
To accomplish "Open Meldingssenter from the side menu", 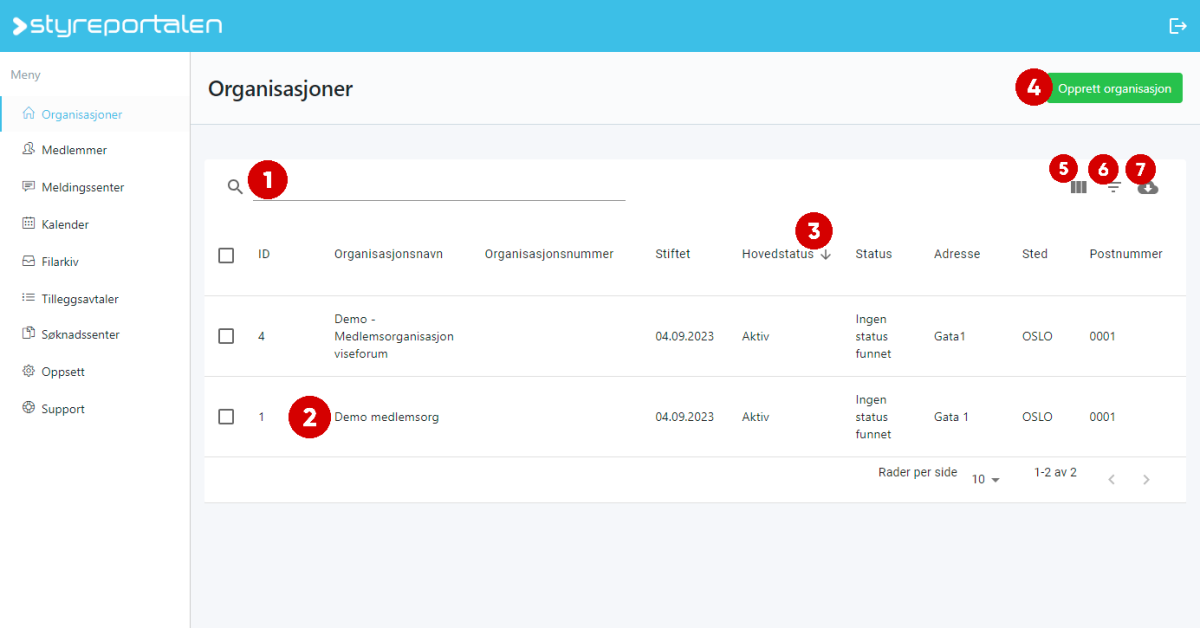I will click(x=82, y=187).
